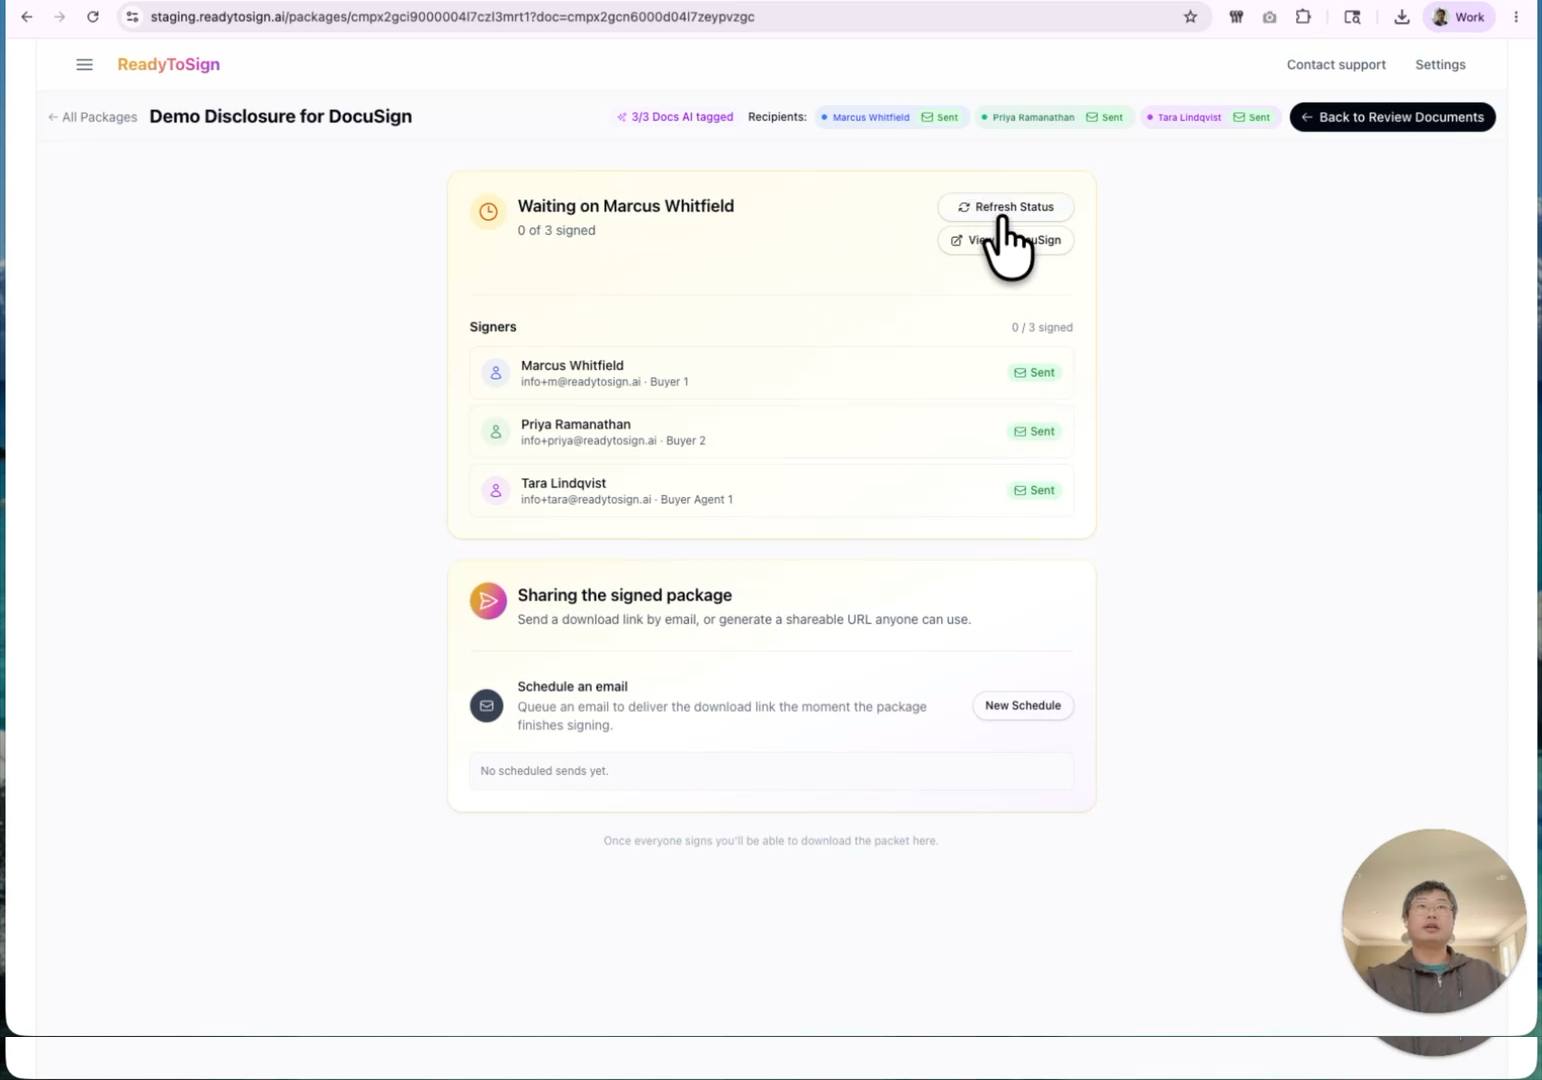
Task: Select Tara Lindqvist recipient chip
Action: [1209, 117]
